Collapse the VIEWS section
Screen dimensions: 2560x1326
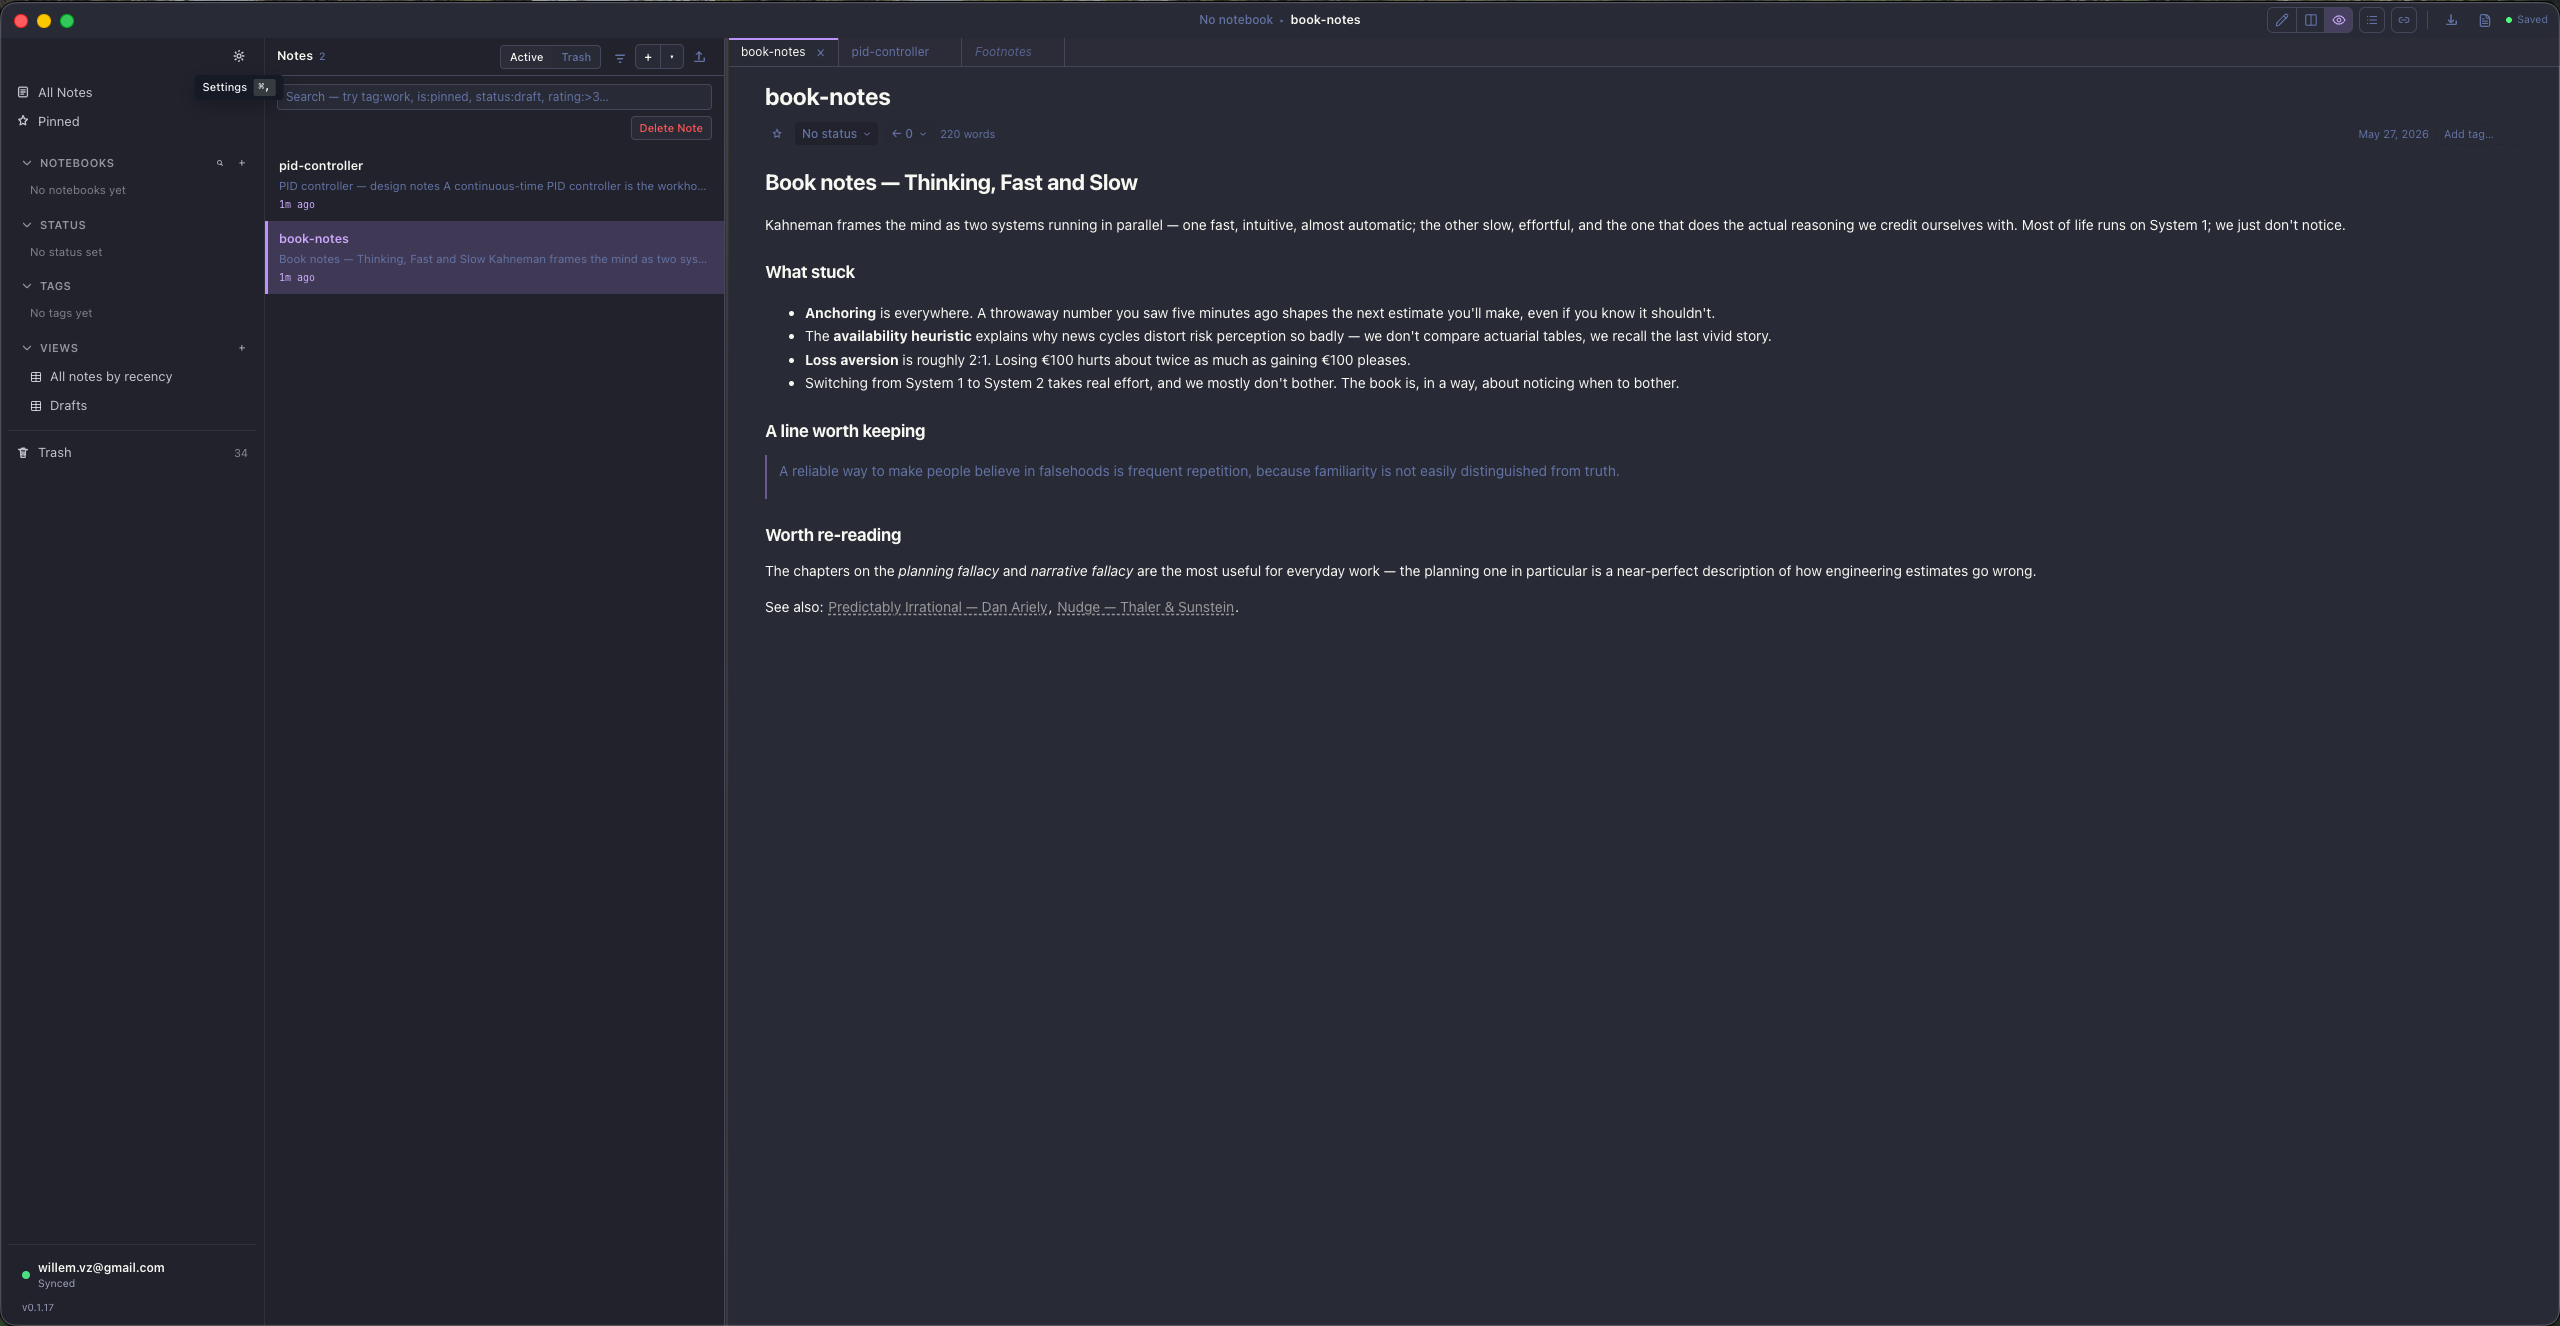[x=27, y=348]
